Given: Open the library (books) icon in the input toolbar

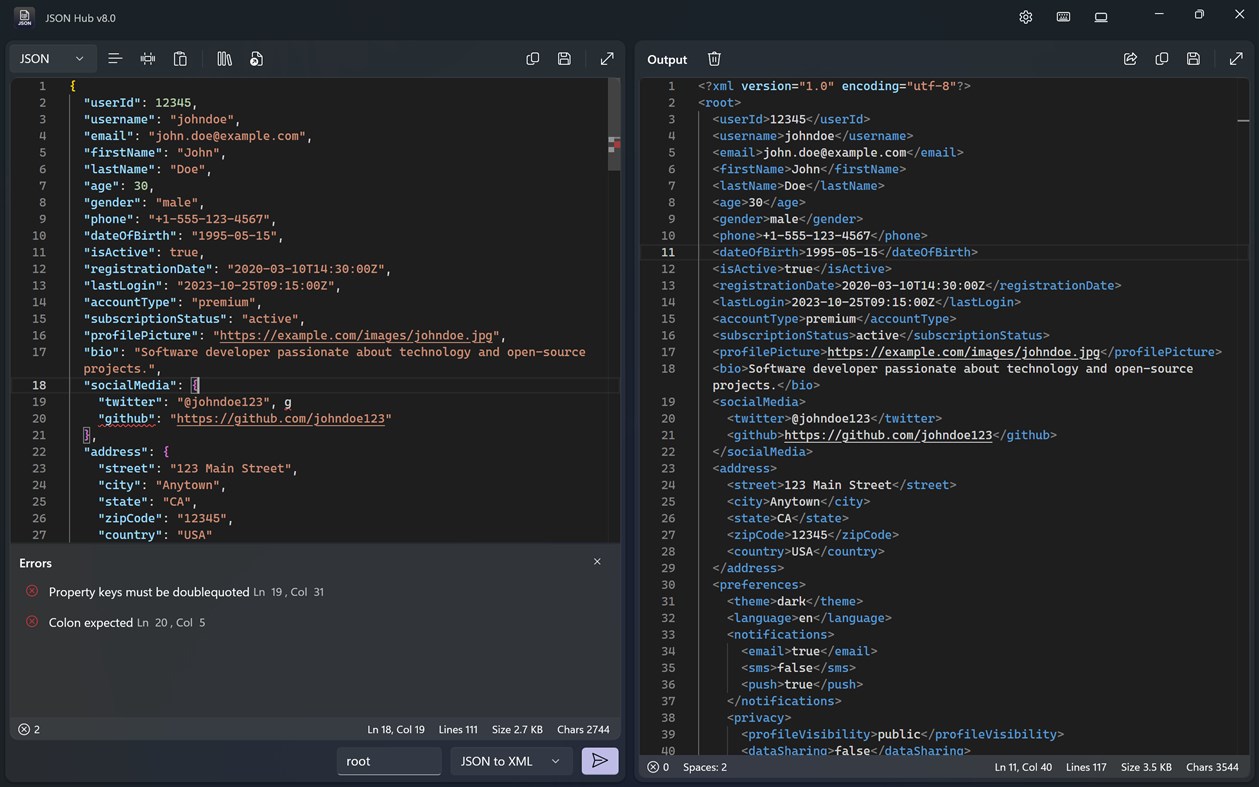Looking at the screenshot, I should coord(225,59).
